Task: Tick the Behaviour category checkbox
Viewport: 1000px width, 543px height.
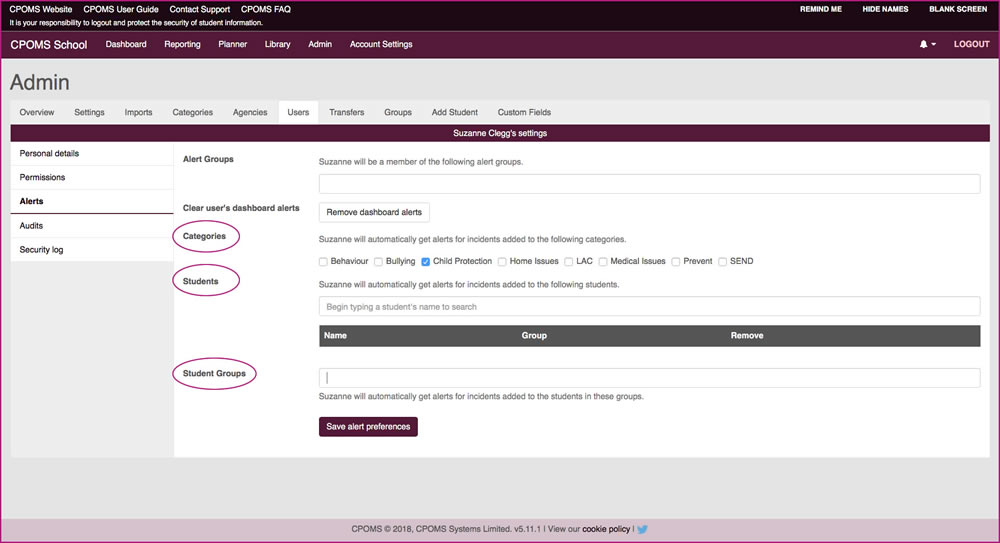Action: (x=323, y=262)
